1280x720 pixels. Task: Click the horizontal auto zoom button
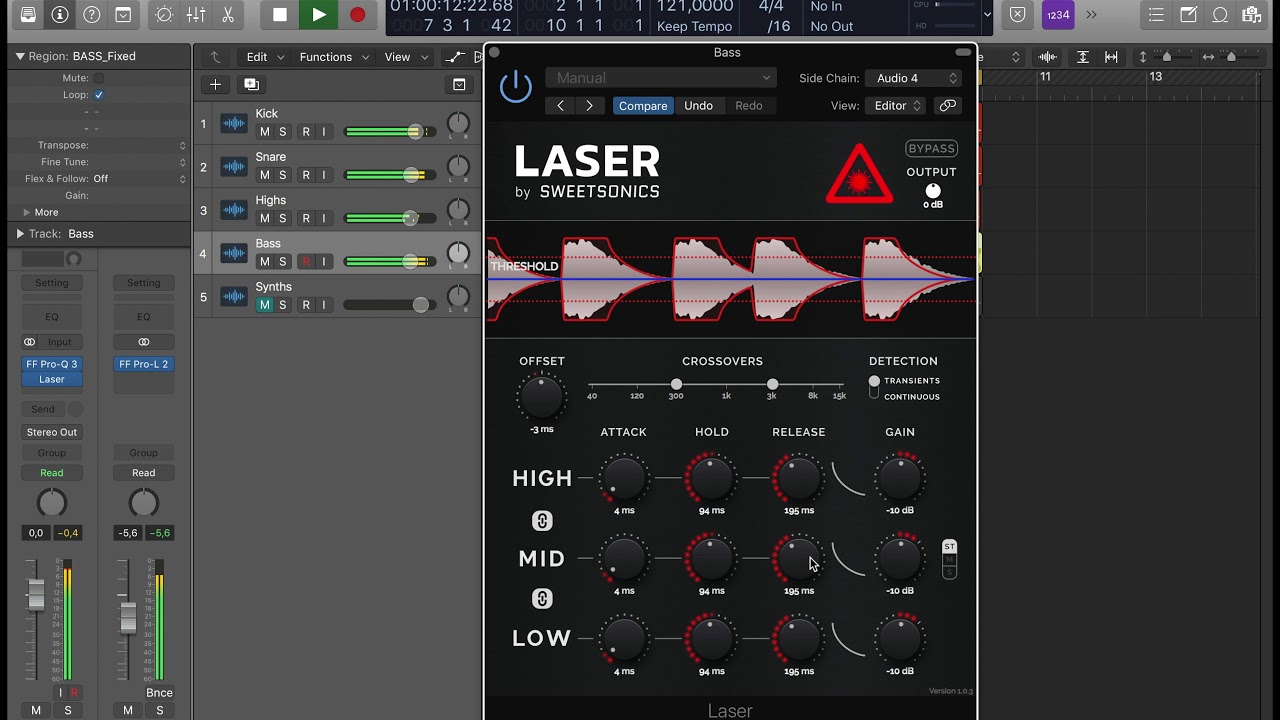click(1111, 57)
